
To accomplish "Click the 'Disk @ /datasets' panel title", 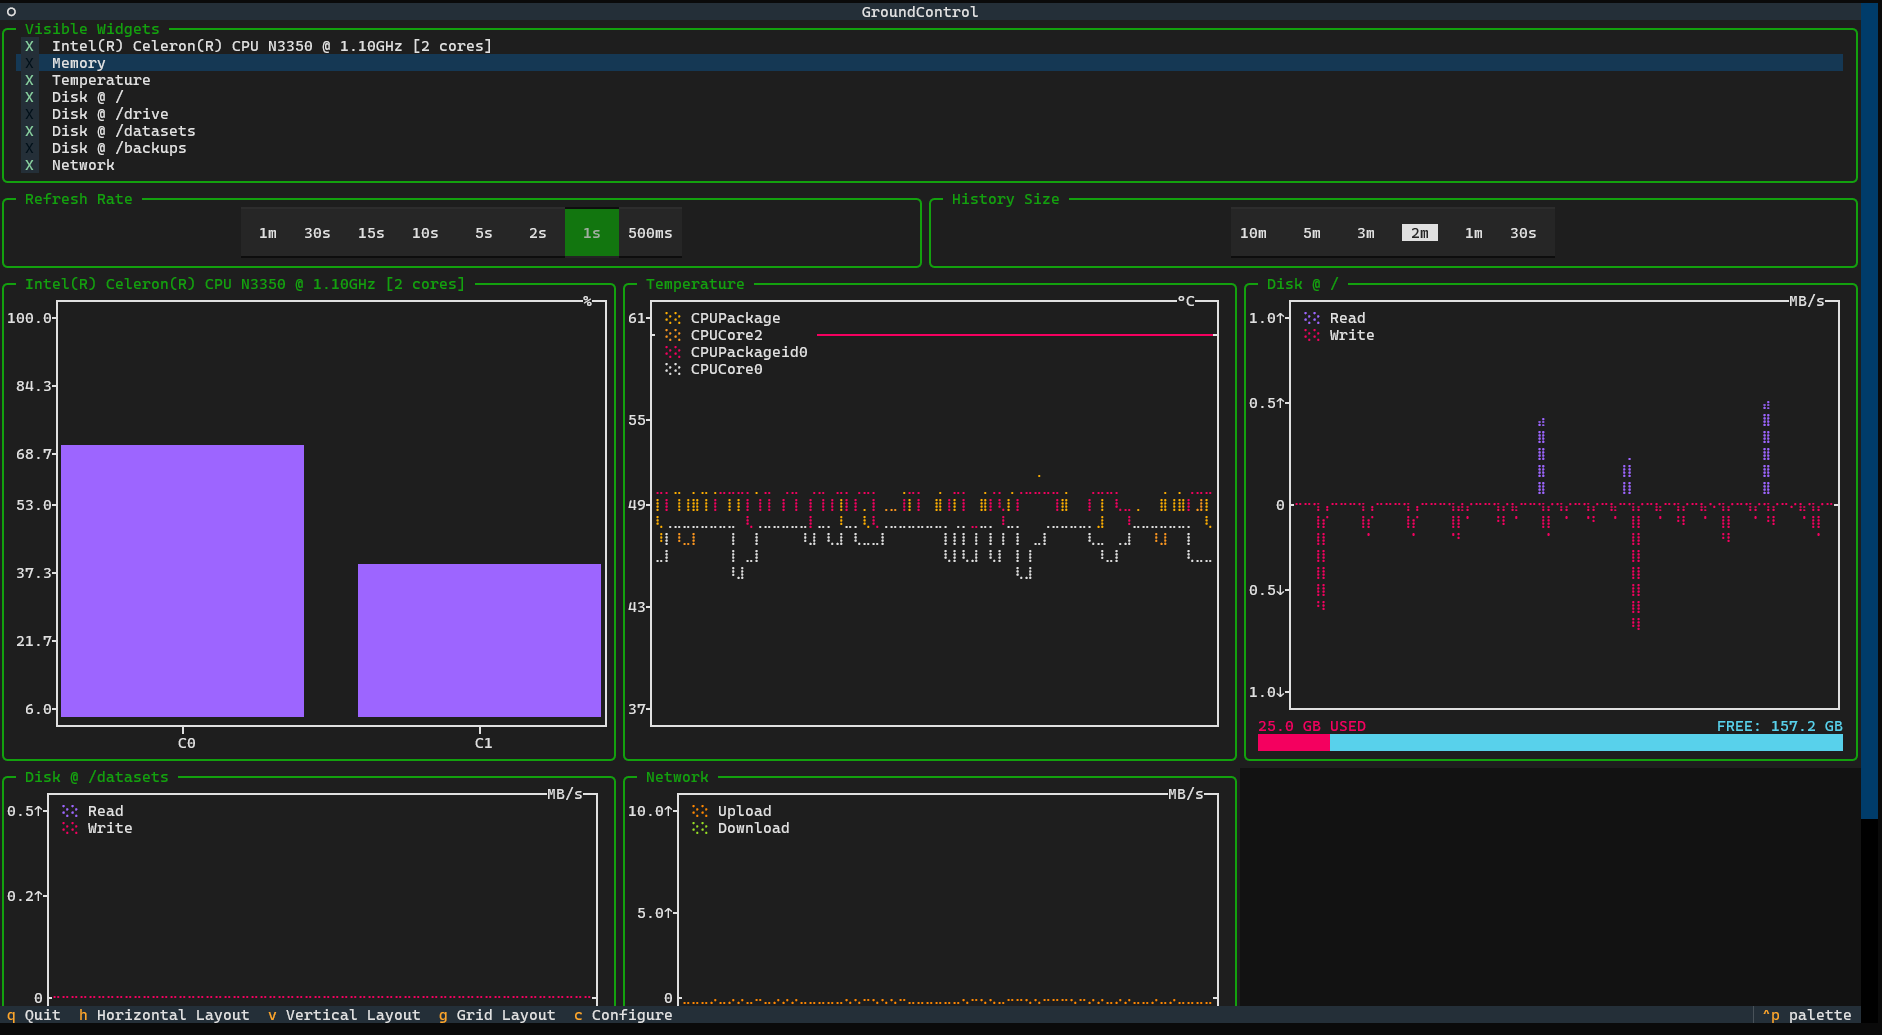I will 97,777.
